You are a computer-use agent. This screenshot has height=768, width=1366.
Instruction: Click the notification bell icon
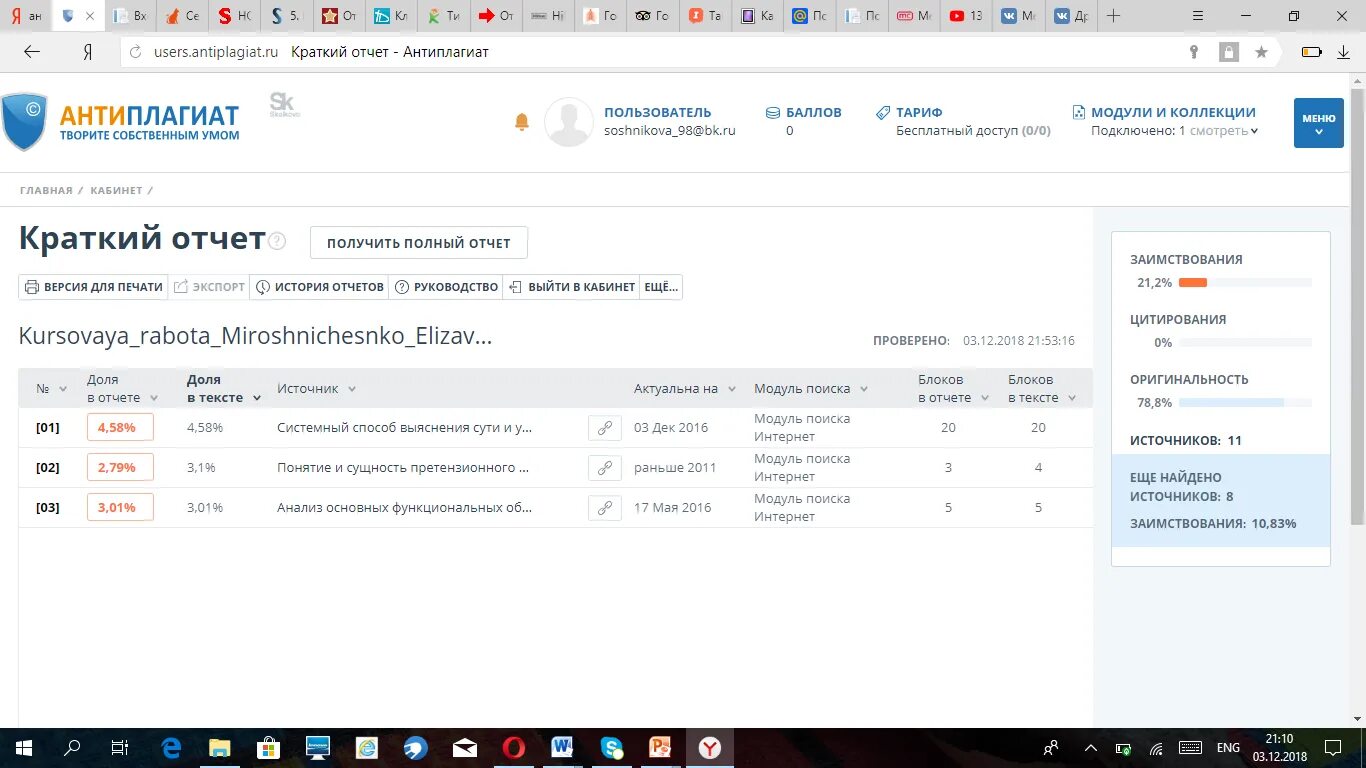click(x=521, y=122)
